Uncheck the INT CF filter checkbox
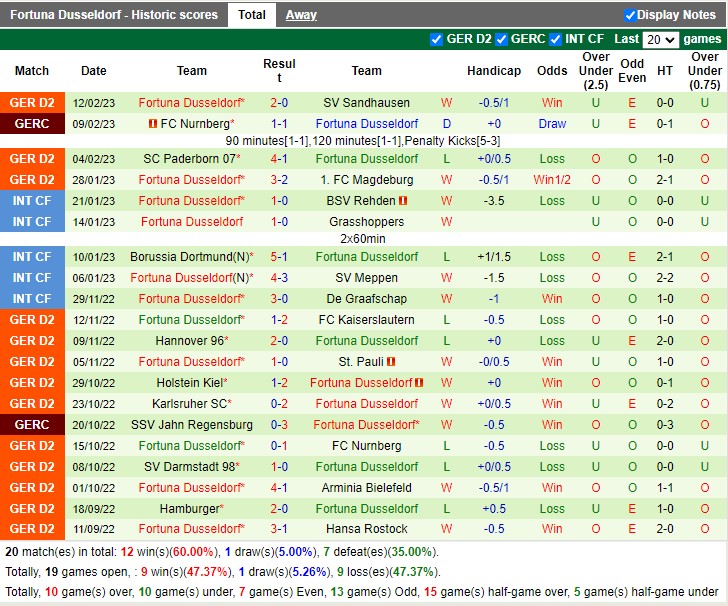The width and height of the screenshot is (728, 606). click(555, 39)
